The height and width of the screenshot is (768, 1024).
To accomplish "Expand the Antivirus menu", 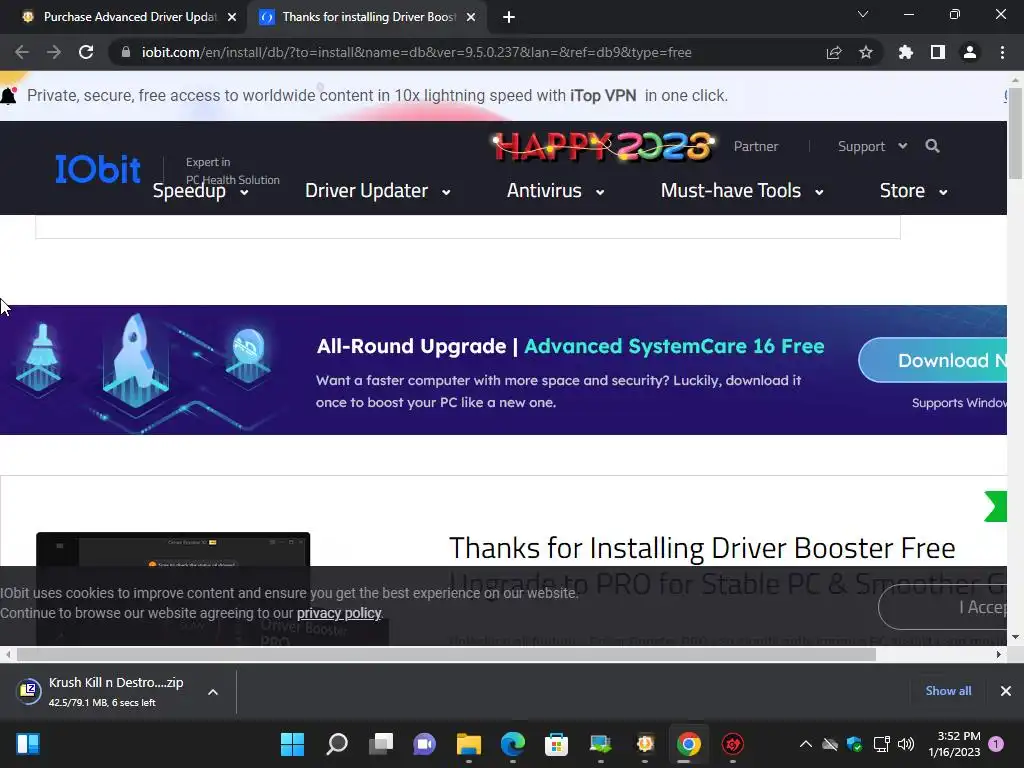I will tap(555, 191).
